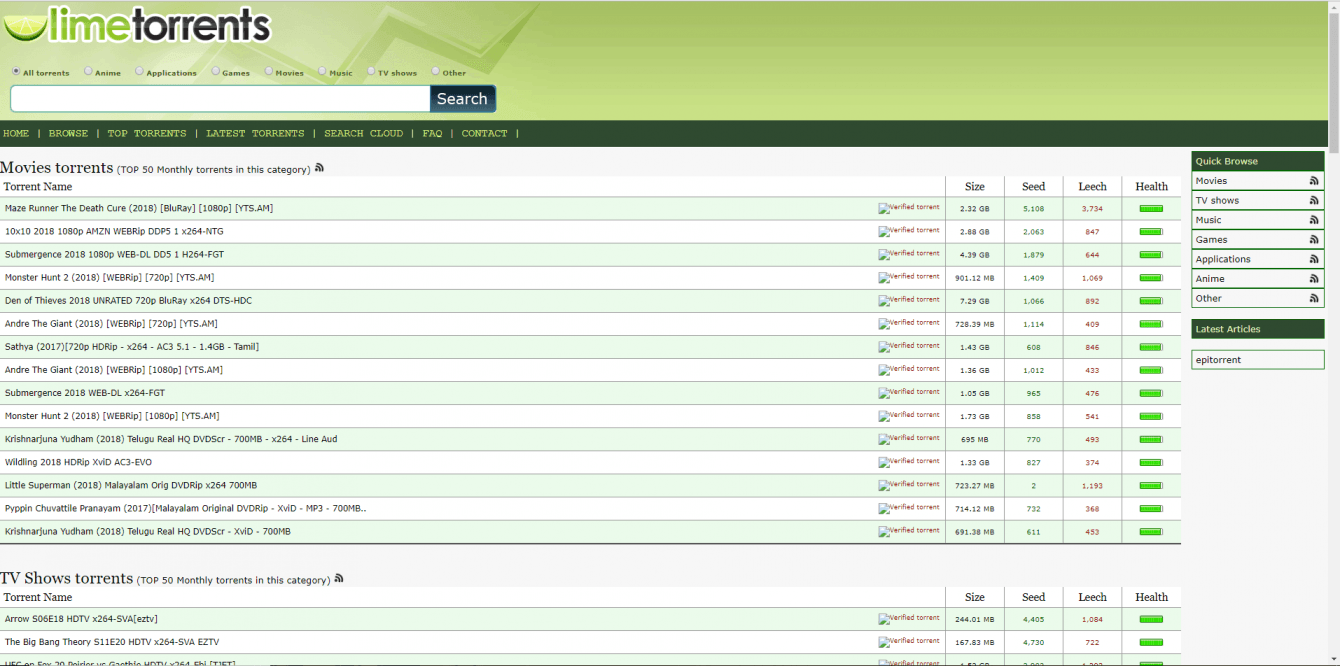Click Verified torrent icon for Sathya (2017) row
The height and width of the screenshot is (666, 1340).
[x=909, y=346]
